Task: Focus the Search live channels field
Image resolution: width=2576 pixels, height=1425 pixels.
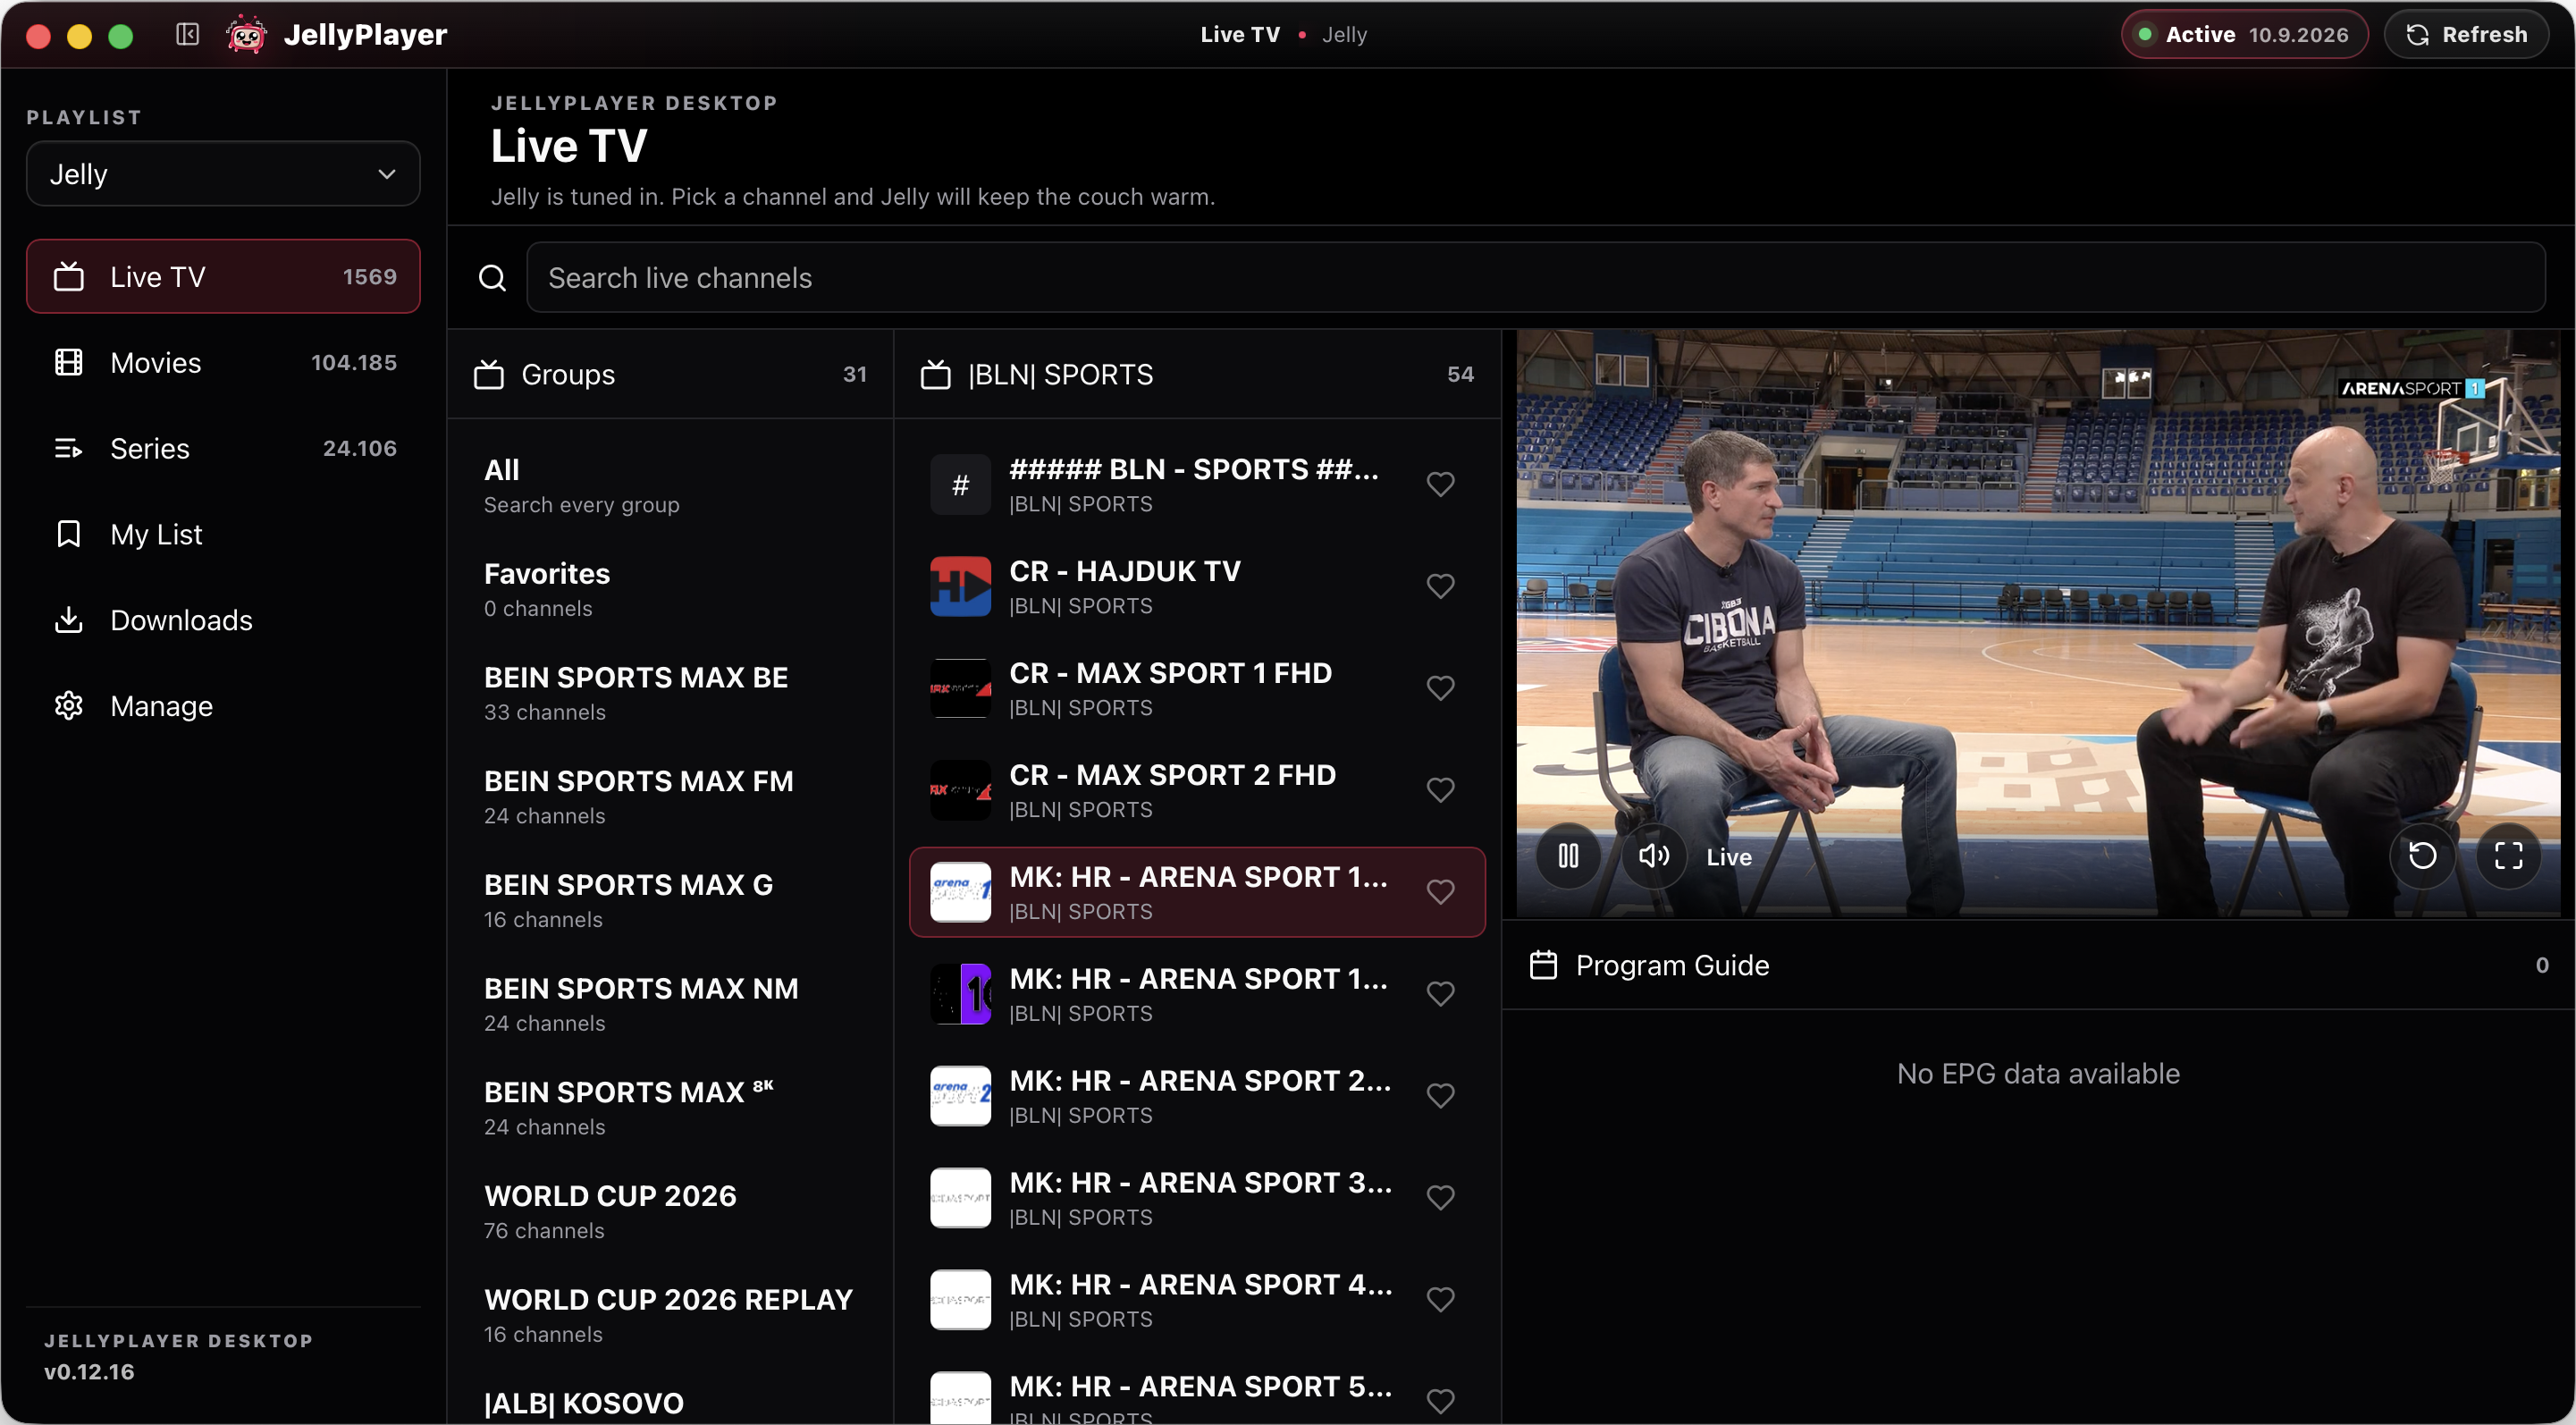Action: click(x=1535, y=278)
